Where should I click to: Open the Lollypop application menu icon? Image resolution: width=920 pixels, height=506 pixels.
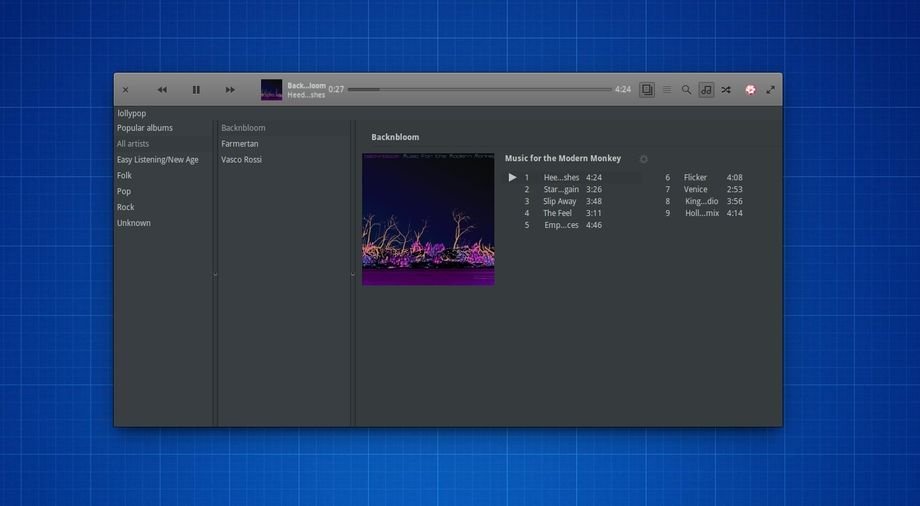tap(750, 90)
